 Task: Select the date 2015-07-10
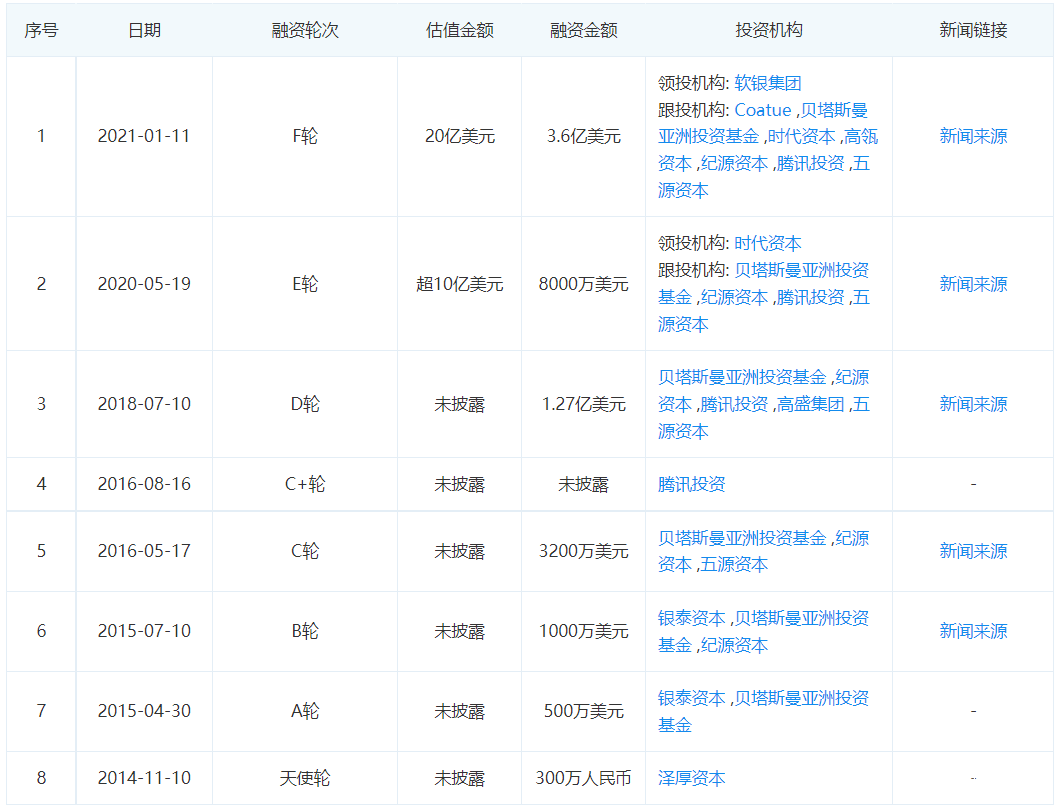click(144, 632)
